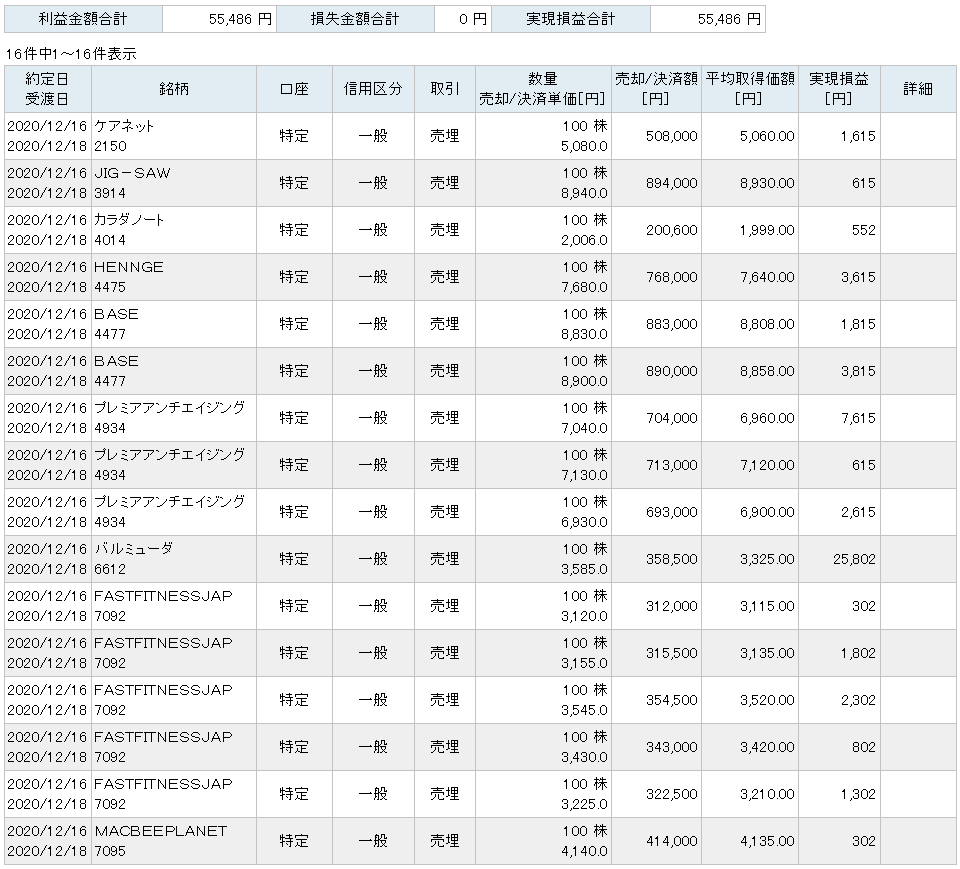
Task: Select stock code 3914
Action: (x=110, y=193)
